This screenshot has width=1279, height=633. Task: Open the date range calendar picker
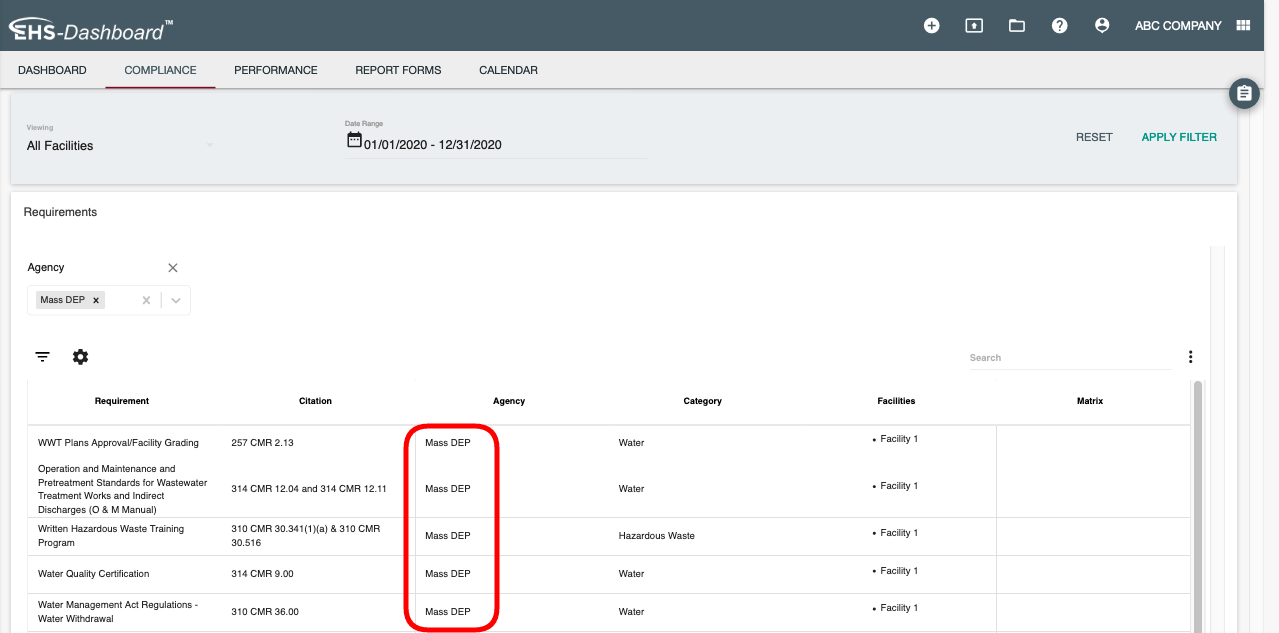pyautogui.click(x=354, y=141)
